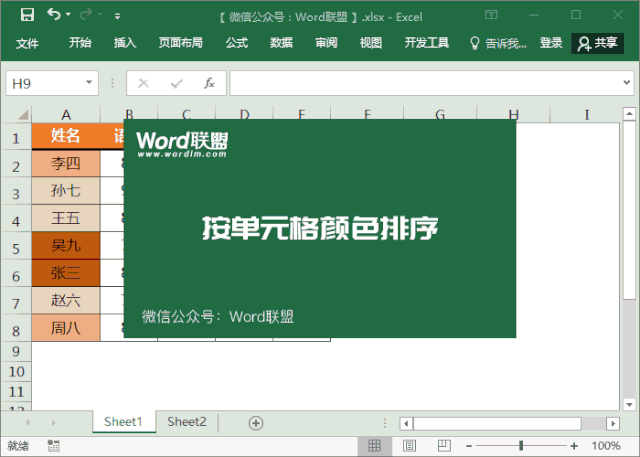Open the Undo history dropdown arrow
The image size is (640, 457).
[x=68, y=15]
